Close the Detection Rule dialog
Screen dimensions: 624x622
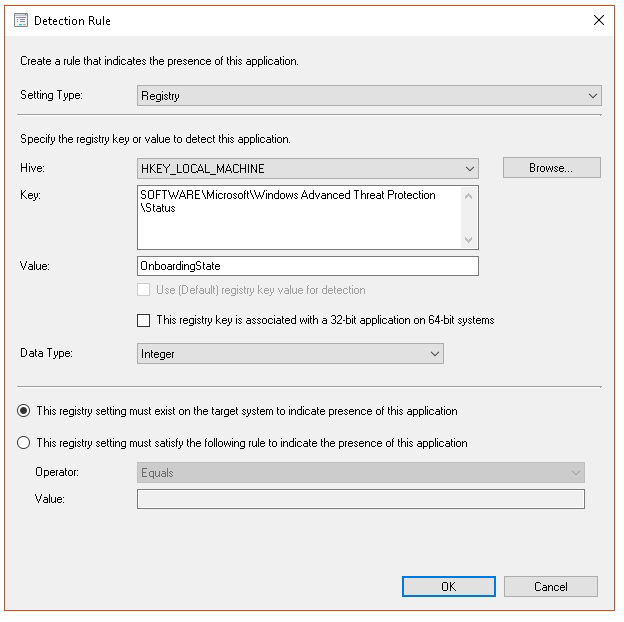[x=598, y=20]
